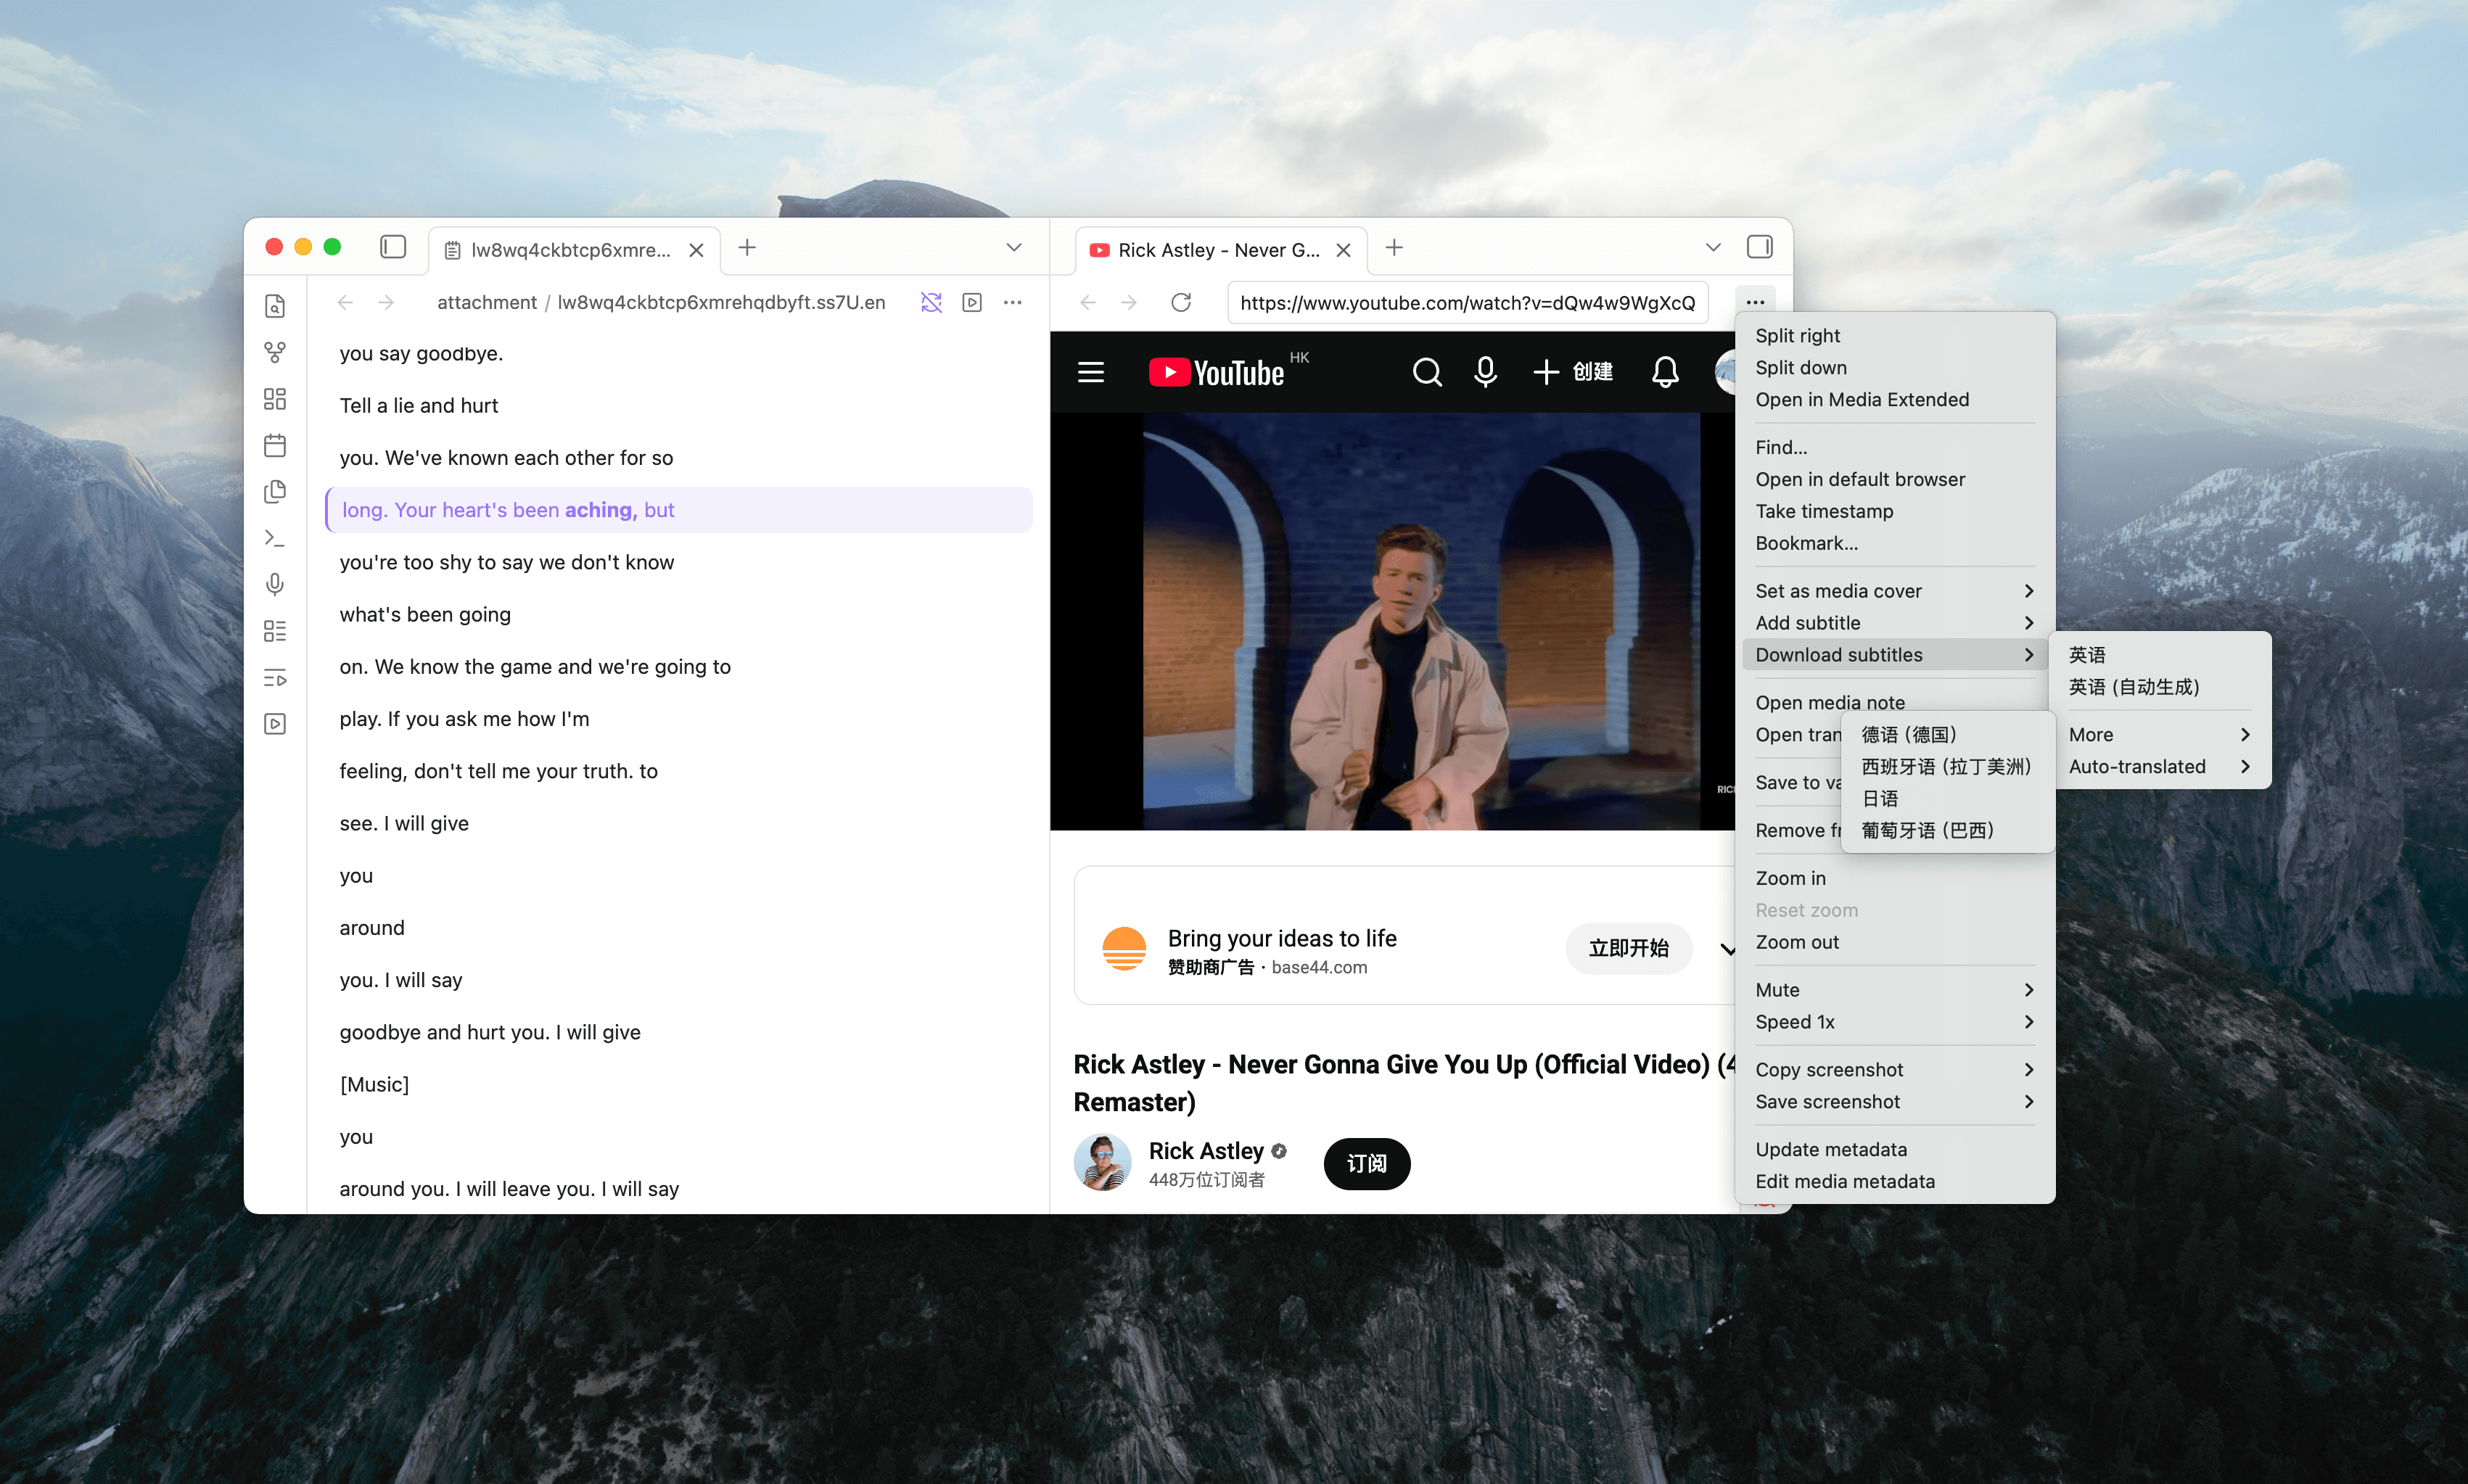Add new tab in right pane
Viewport: 2468px width, 1484px height.
point(1394,247)
